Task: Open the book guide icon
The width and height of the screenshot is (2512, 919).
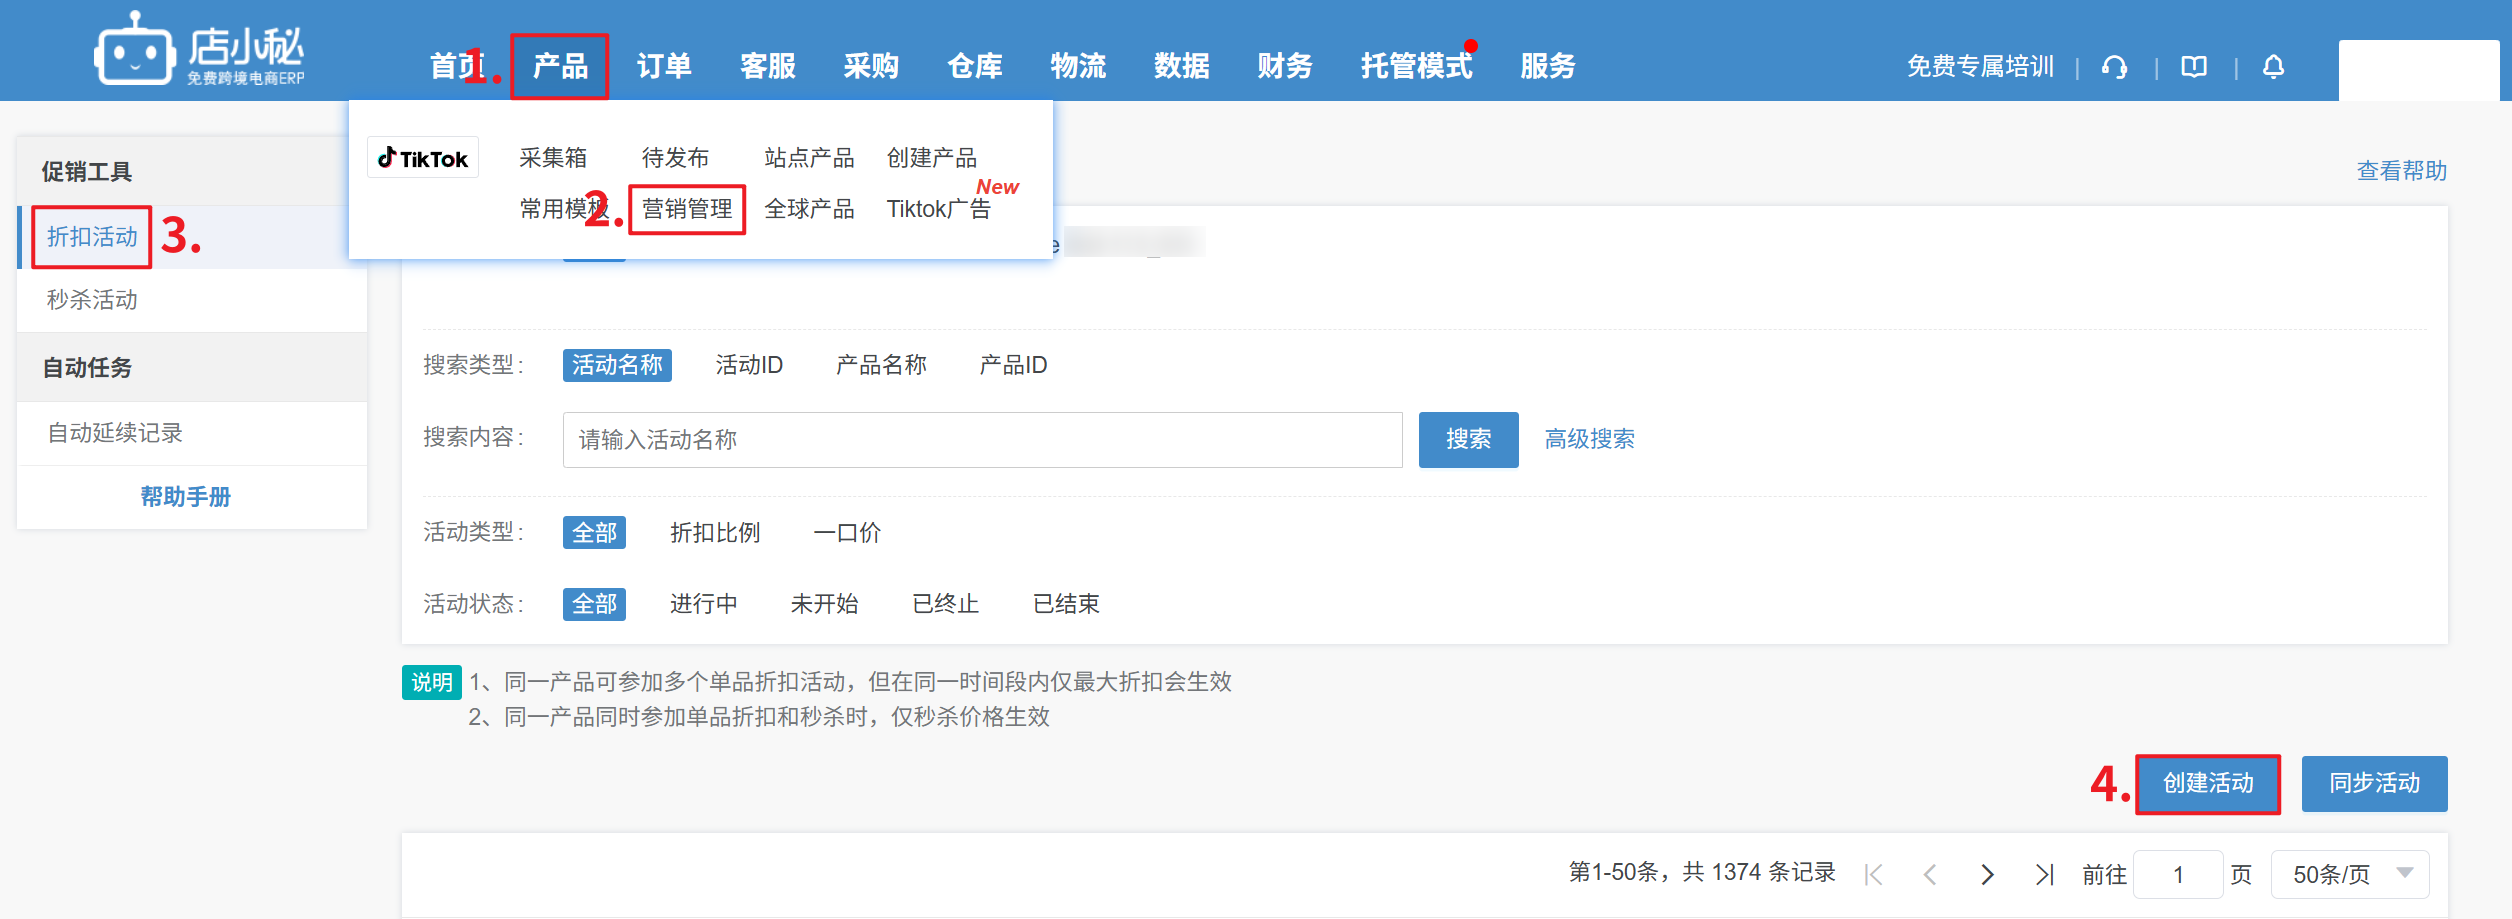Action: click(2194, 67)
